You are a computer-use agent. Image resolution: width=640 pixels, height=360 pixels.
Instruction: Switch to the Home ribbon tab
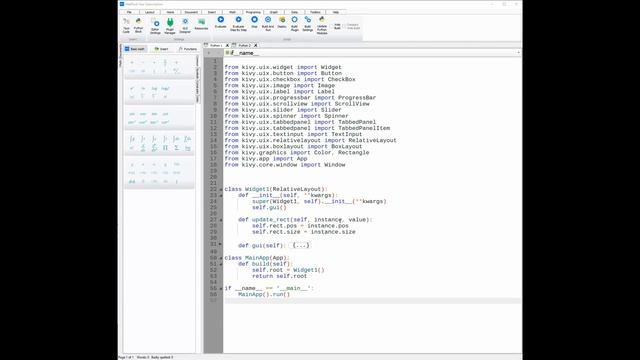point(170,12)
